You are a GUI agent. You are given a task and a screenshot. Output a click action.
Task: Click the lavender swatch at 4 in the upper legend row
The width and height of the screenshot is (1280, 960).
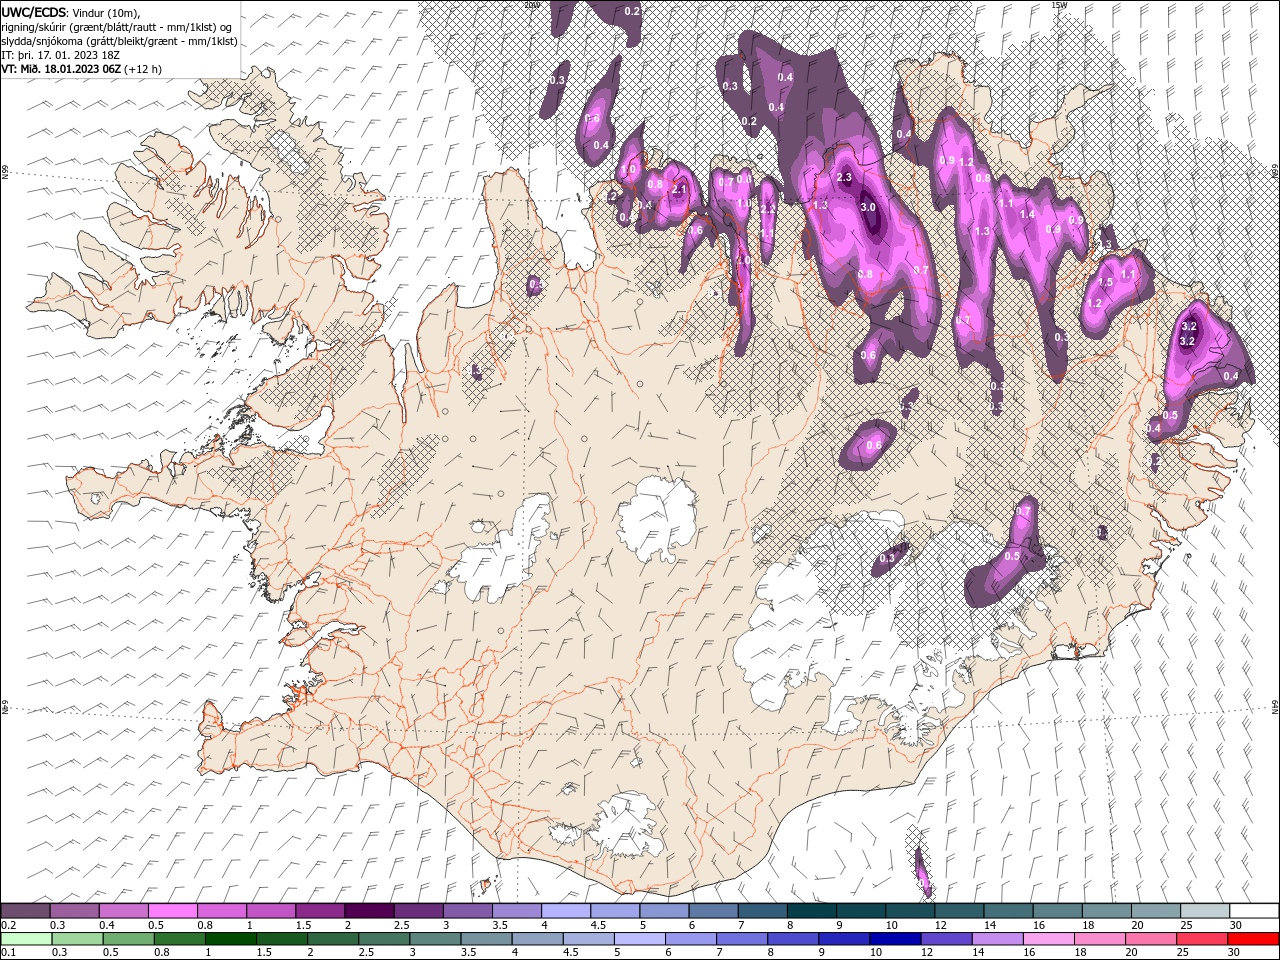tap(566, 911)
